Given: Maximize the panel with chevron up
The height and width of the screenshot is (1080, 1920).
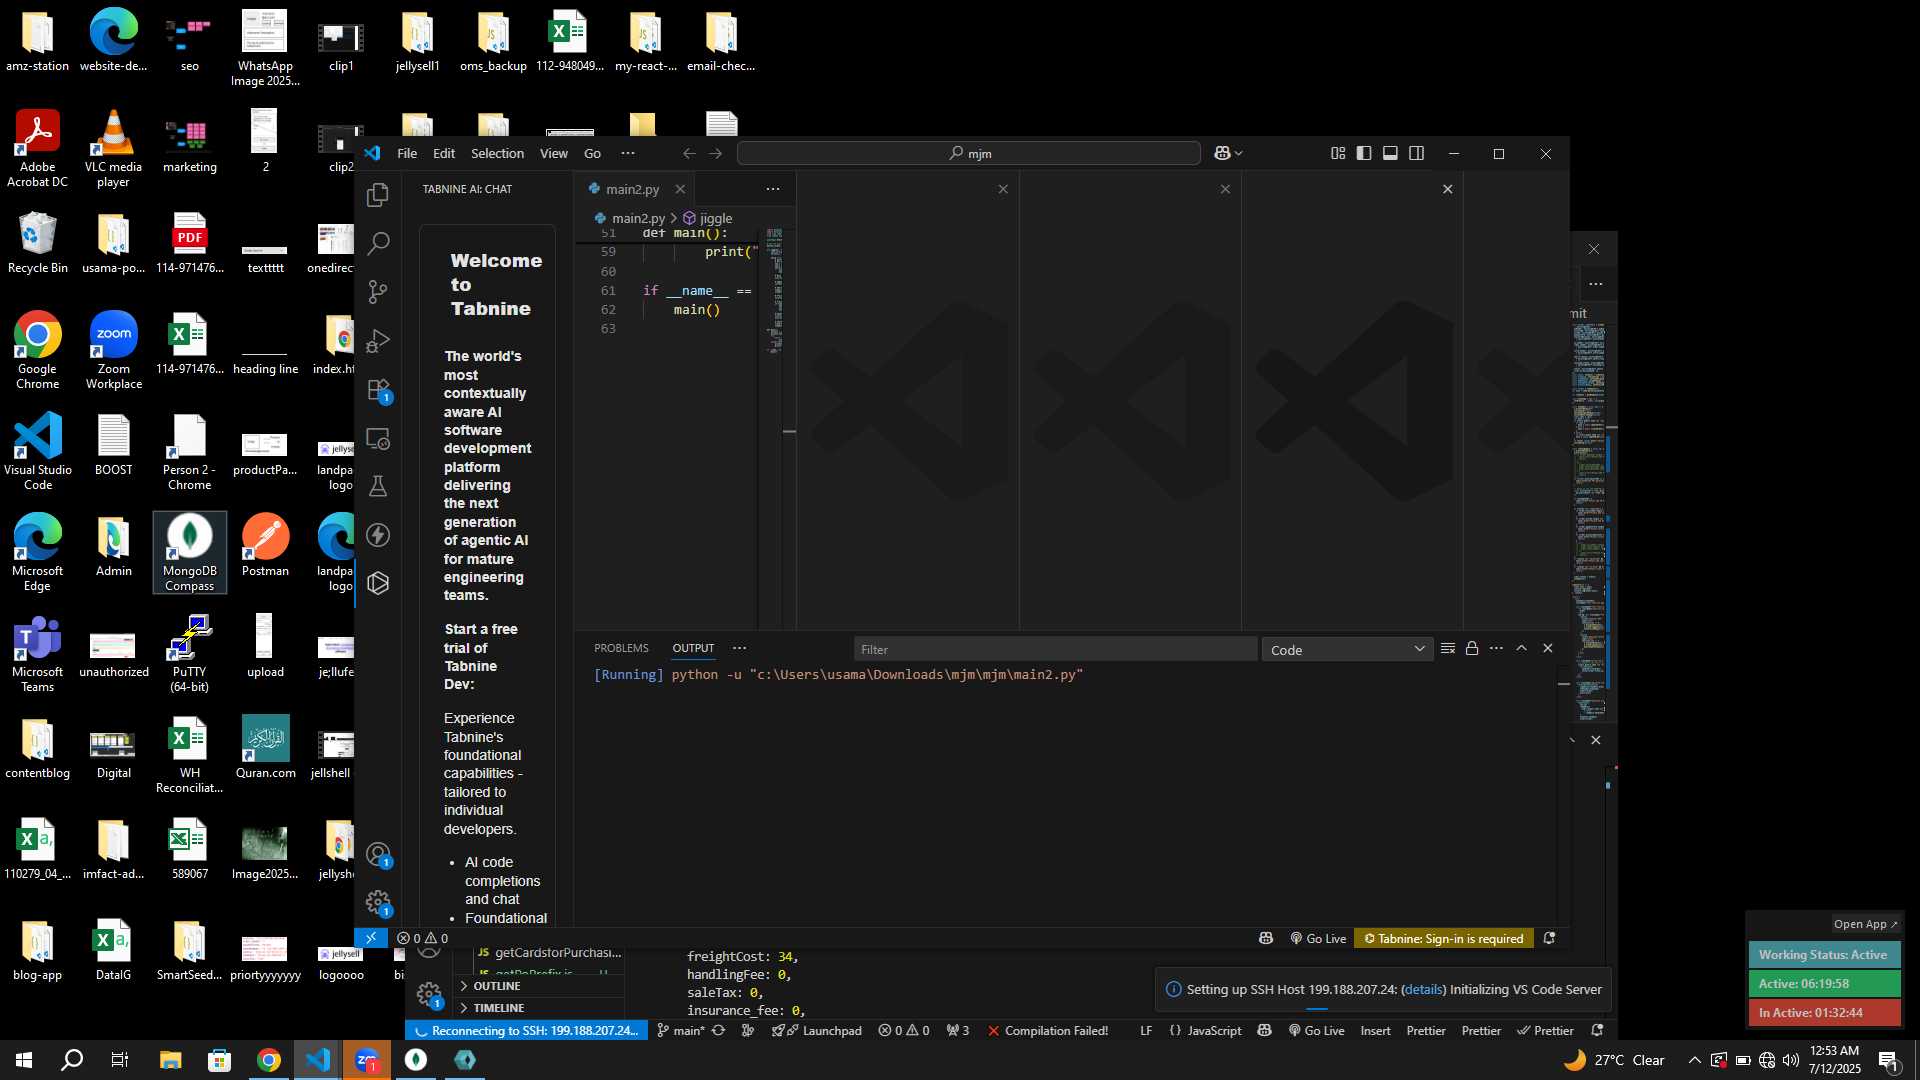Looking at the screenshot, I should point(1522,649).
